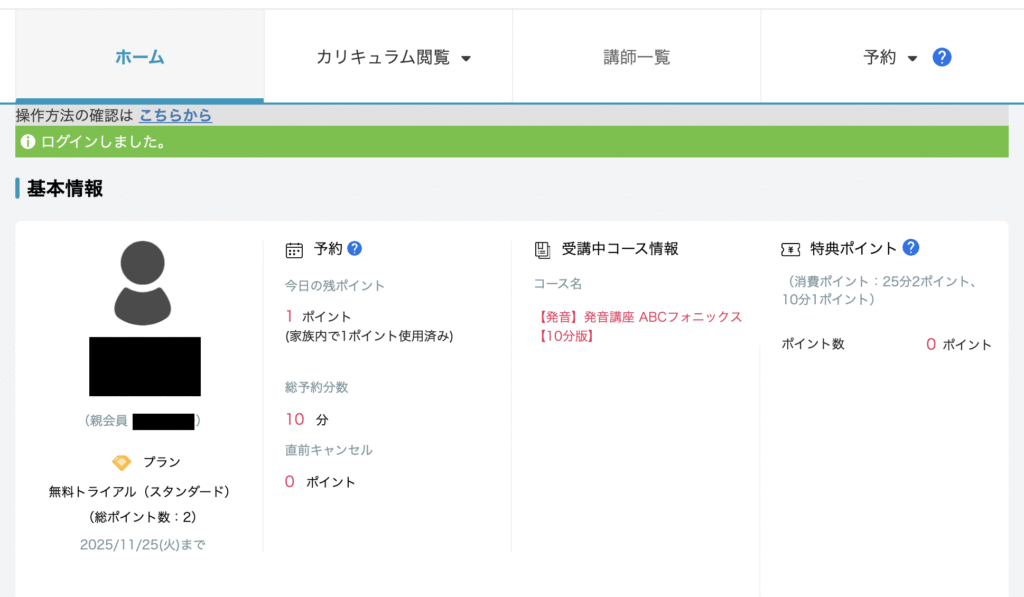Image resolution: width=1024 pixels, height=597 pixels.
Task: Click the info icon in the login banner
Action: pyautogui.click(x=28, y=142)
